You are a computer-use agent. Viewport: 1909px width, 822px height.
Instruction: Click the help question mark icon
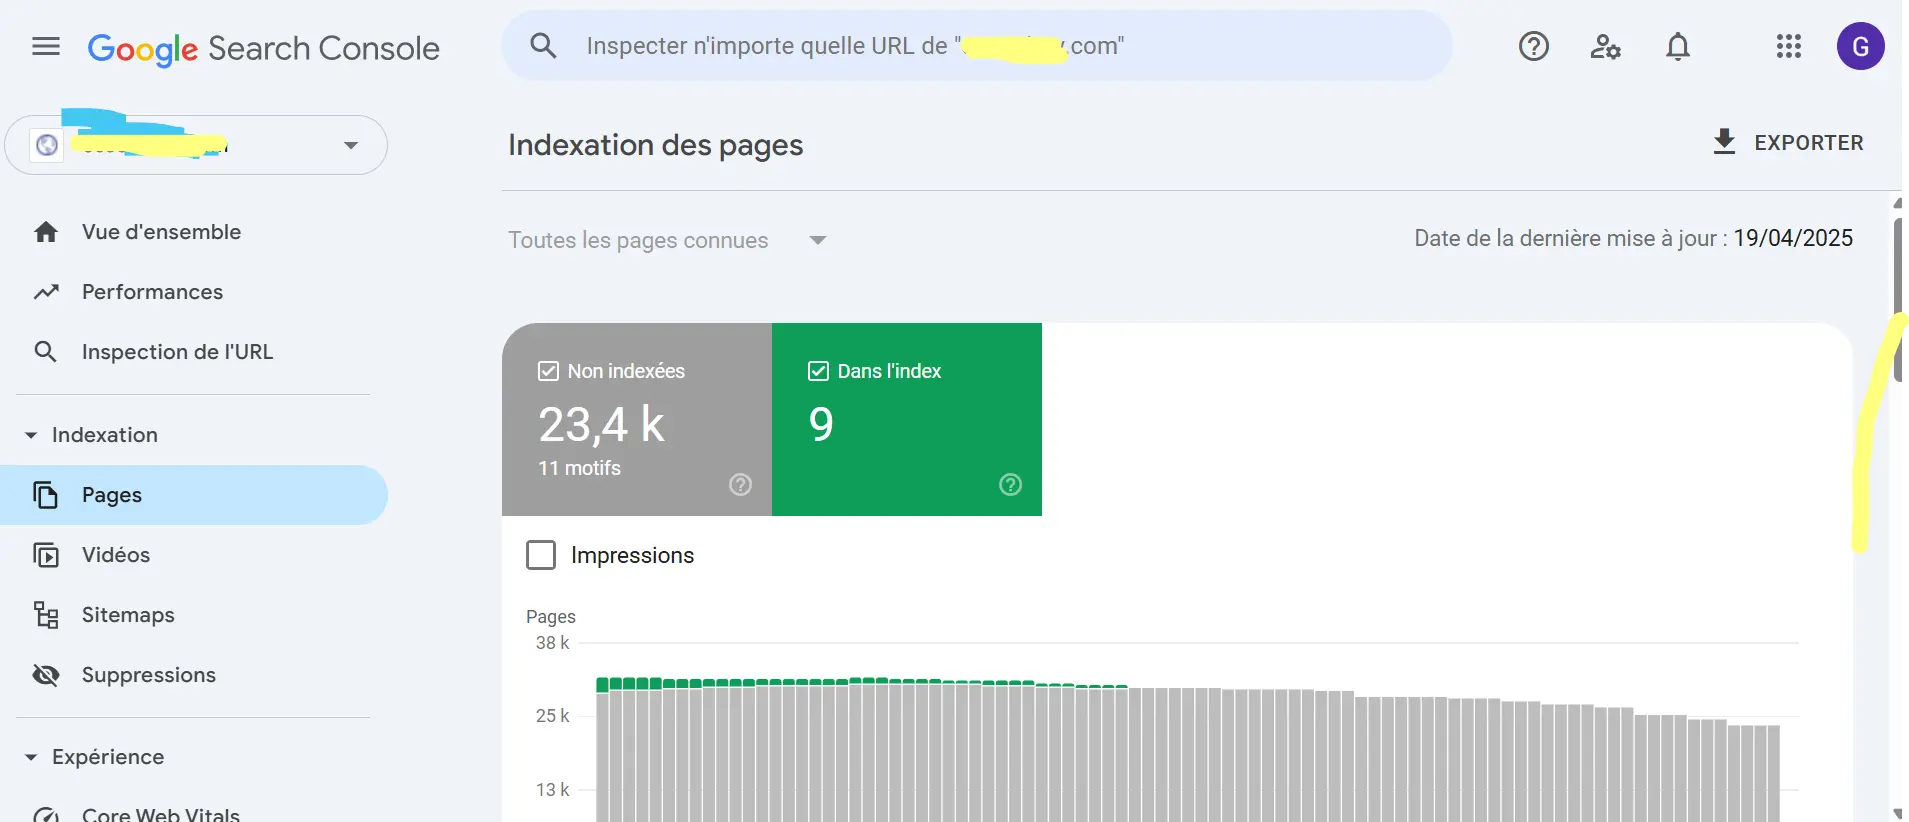pyautogui.click(x=1533, y=47)
